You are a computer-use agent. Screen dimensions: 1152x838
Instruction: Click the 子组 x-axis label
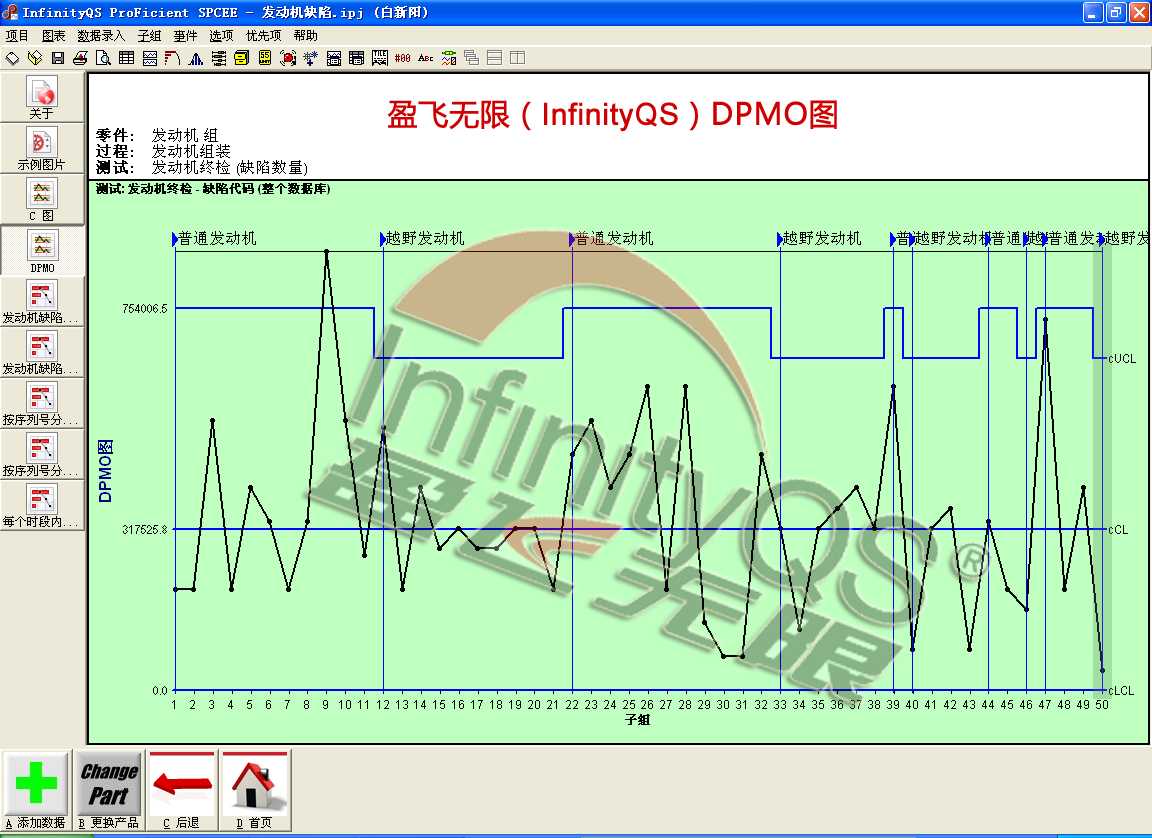click(638, 720)
